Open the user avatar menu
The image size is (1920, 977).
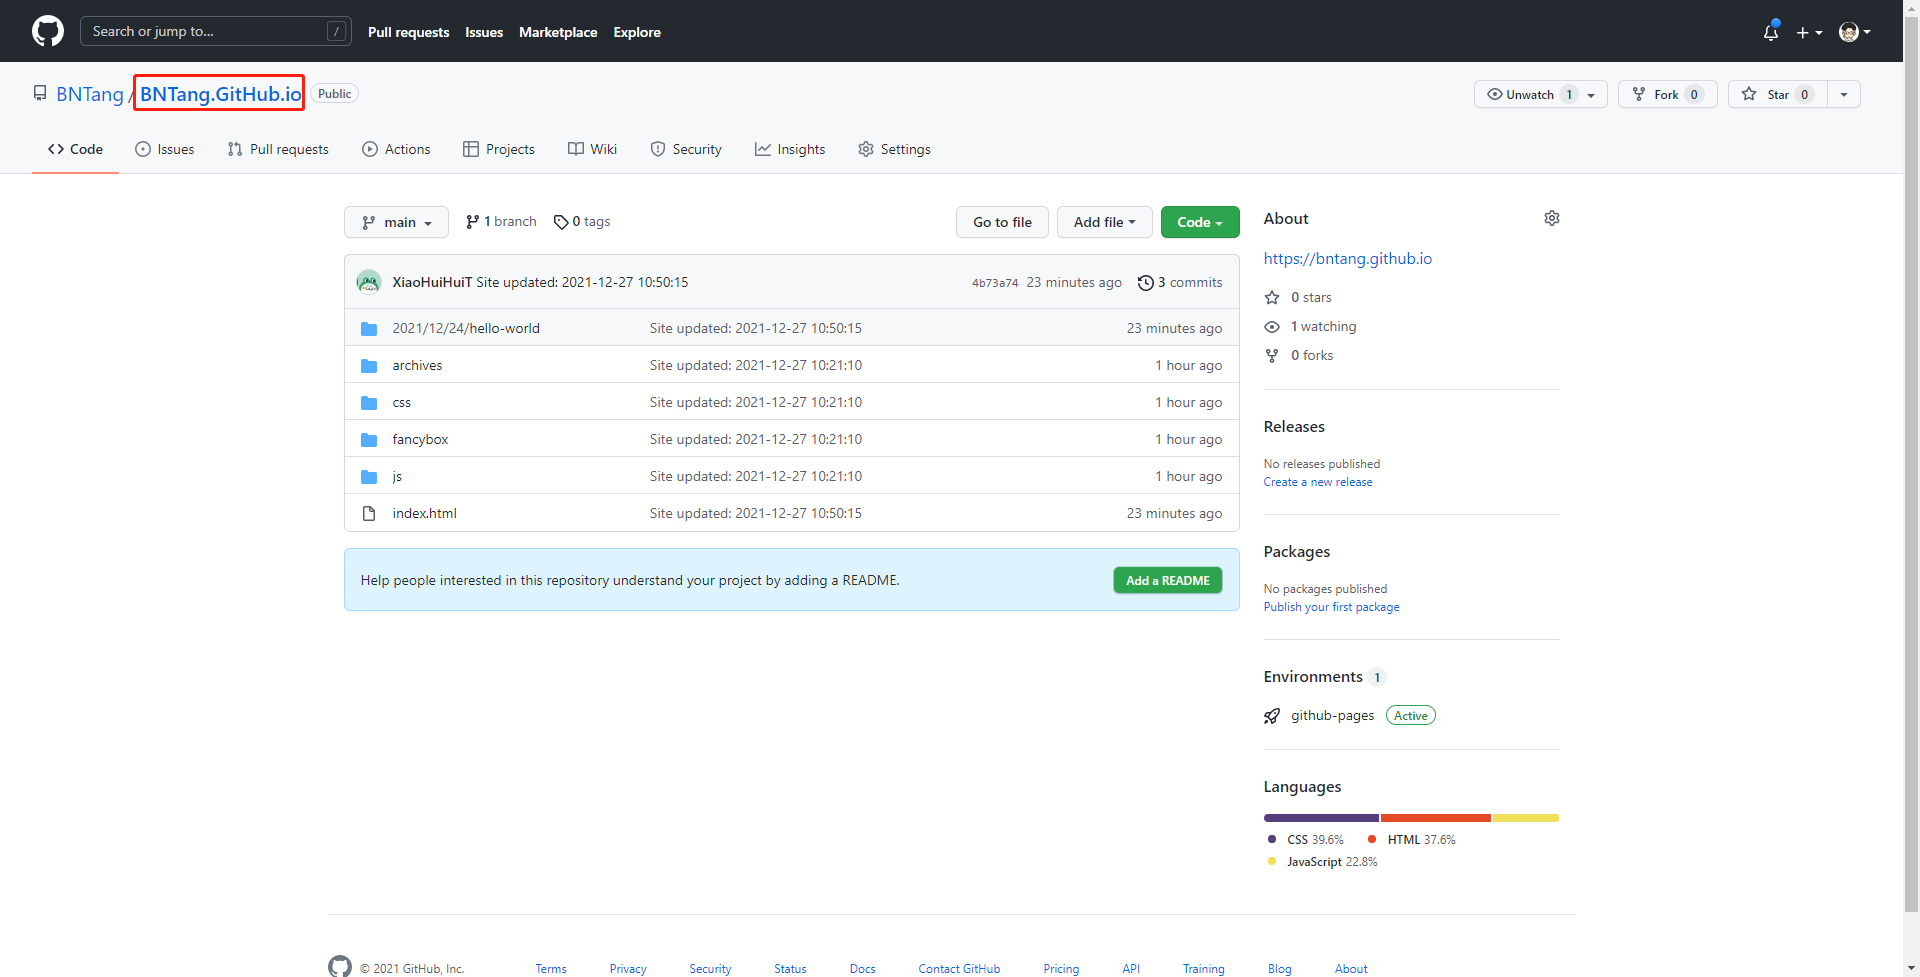click(x=1854, y=32)
